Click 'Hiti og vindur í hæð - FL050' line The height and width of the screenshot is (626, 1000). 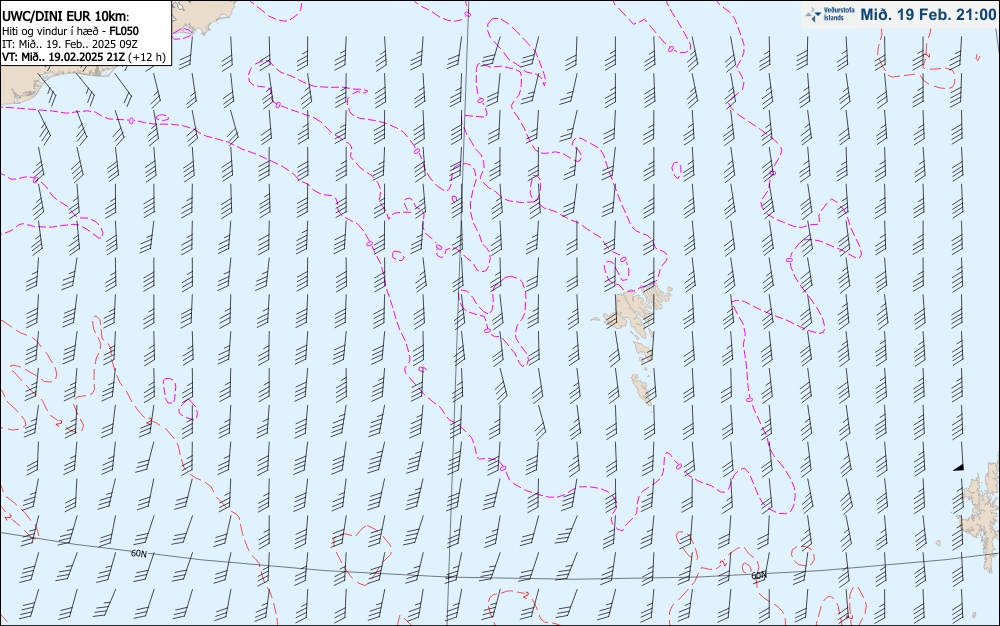(70, 31)
